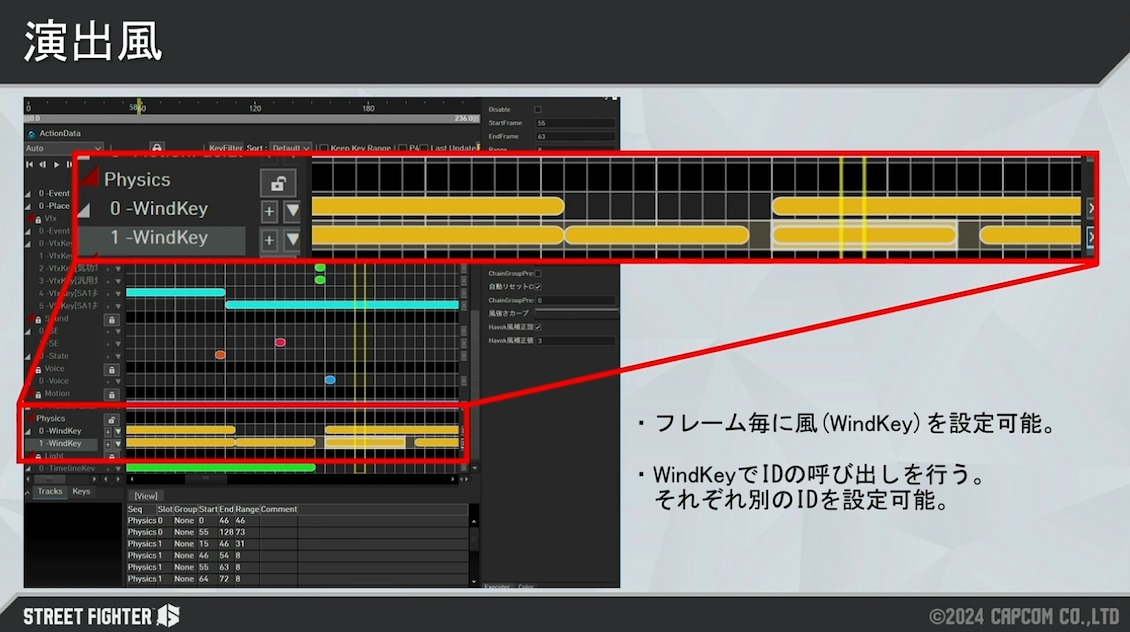Click the lock icon beside the Auto dropdown

pos(156,148)
